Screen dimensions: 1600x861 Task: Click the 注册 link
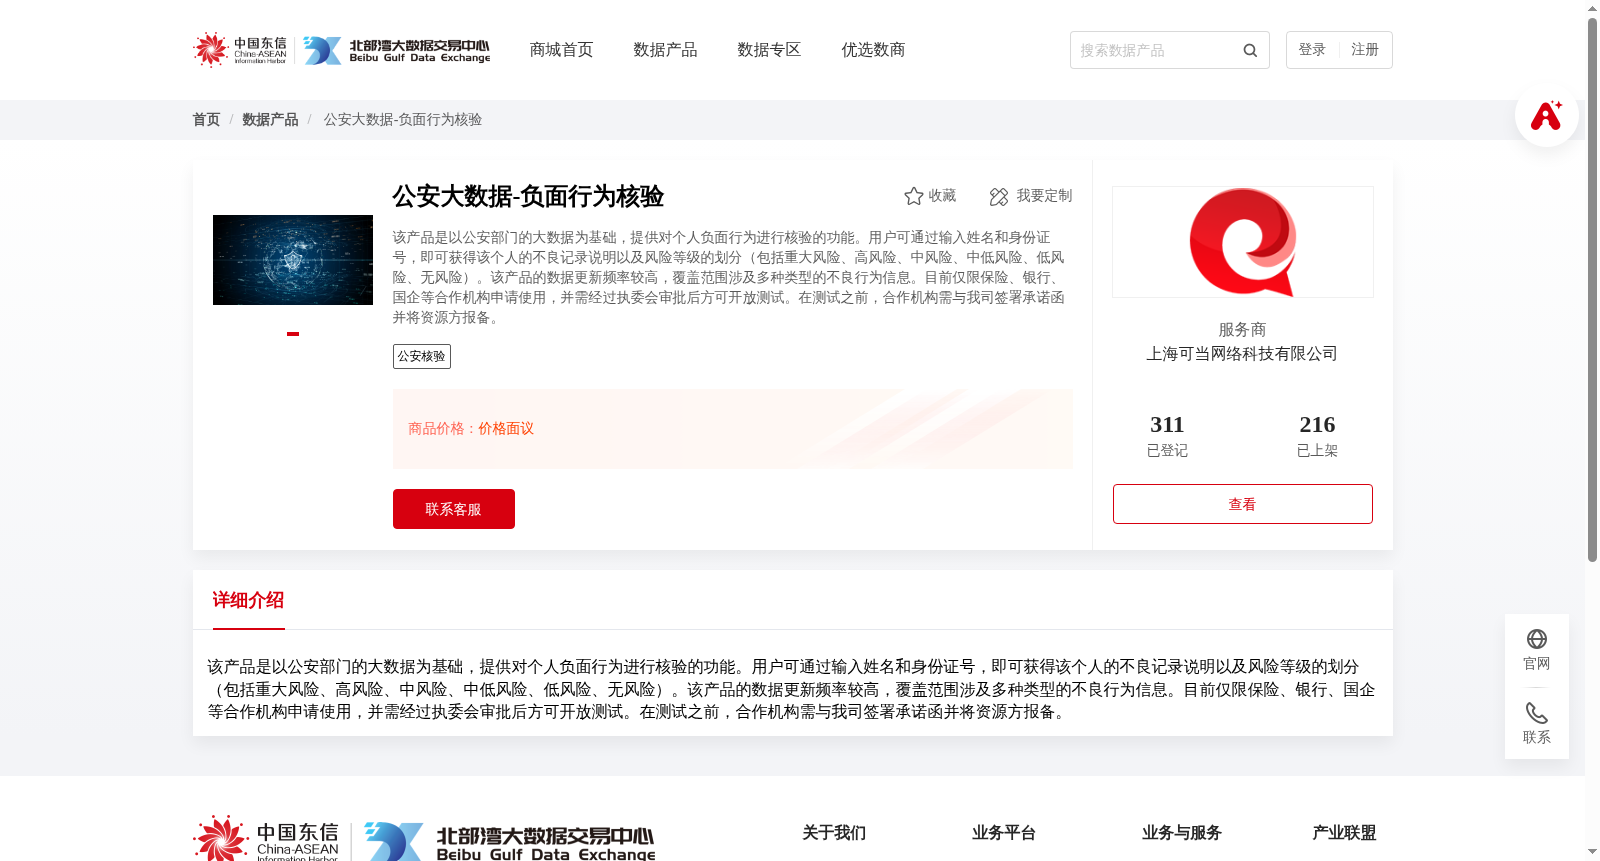1365,50
